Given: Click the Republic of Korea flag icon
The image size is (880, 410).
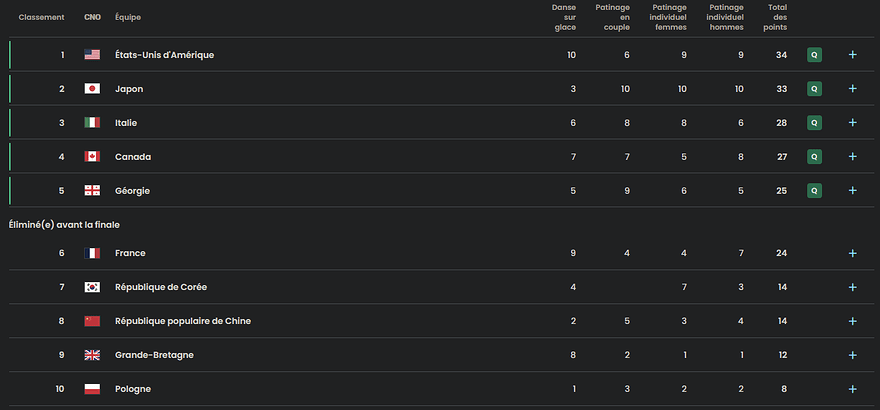Looking at the screenshot, I should pos(92,287).
